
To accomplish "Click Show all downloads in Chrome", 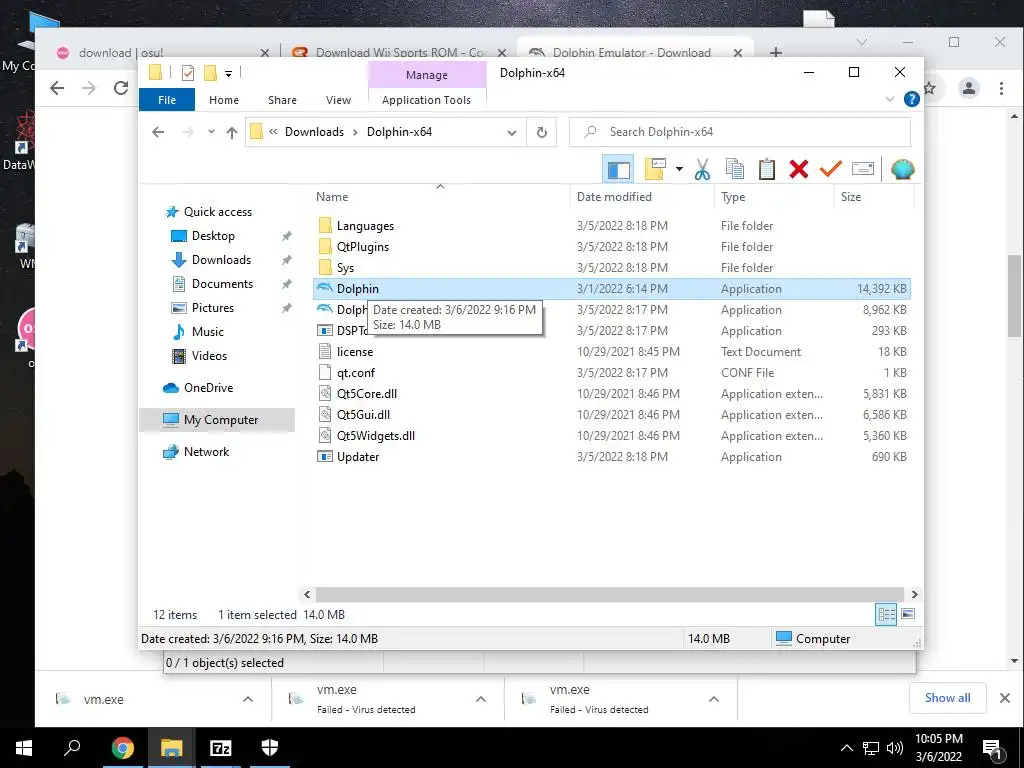I will coord(947,698).
